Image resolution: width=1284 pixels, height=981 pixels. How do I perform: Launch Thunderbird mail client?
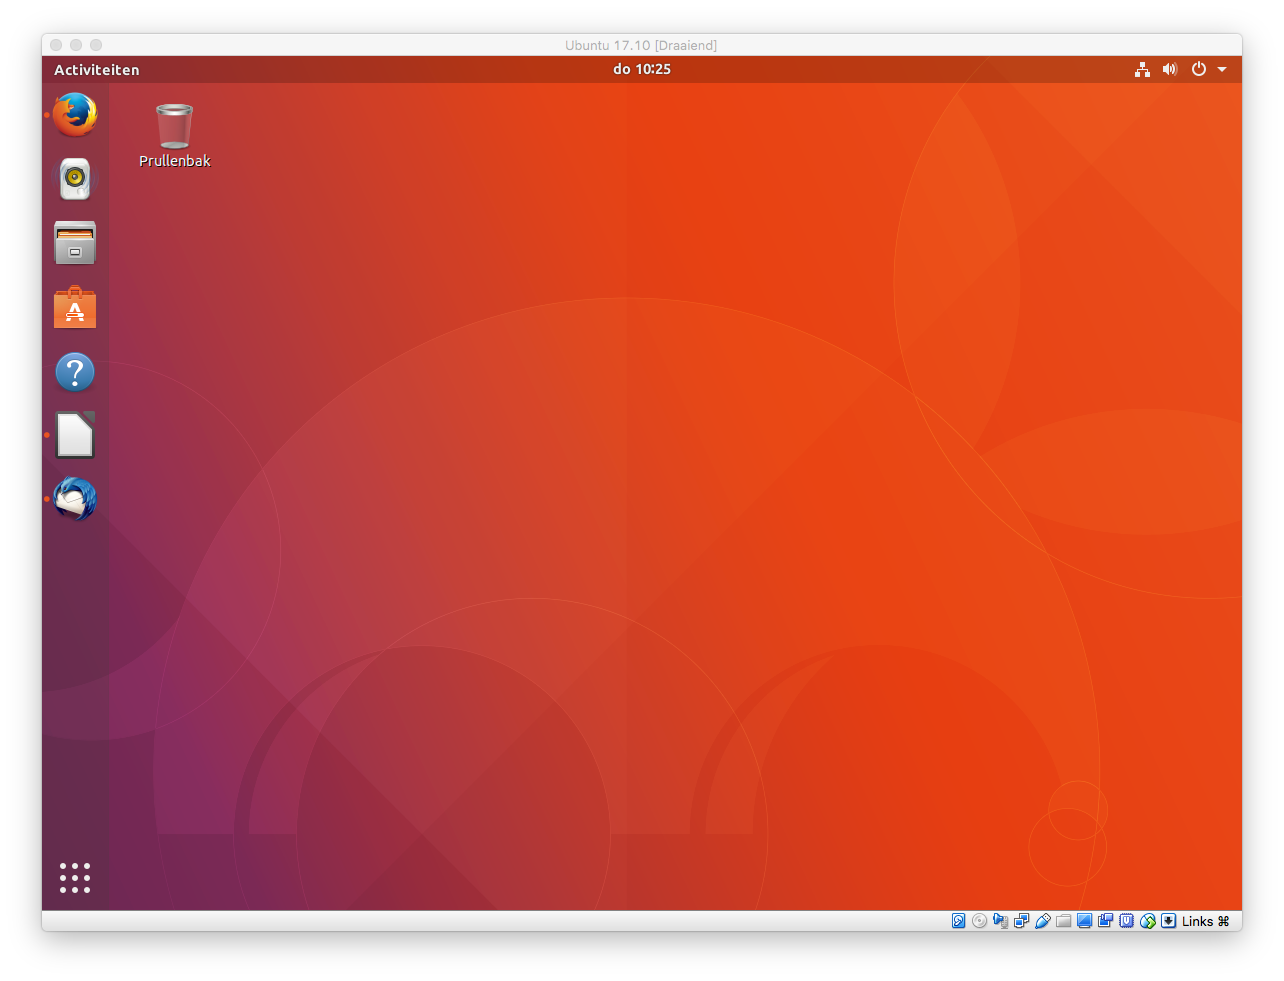point(75,499)
